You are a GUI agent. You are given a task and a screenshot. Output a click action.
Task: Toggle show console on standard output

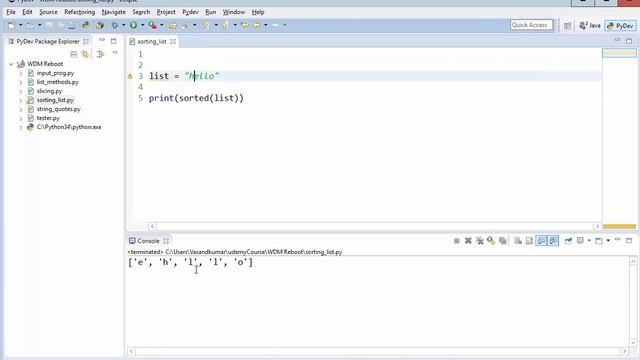pos(541,241)
